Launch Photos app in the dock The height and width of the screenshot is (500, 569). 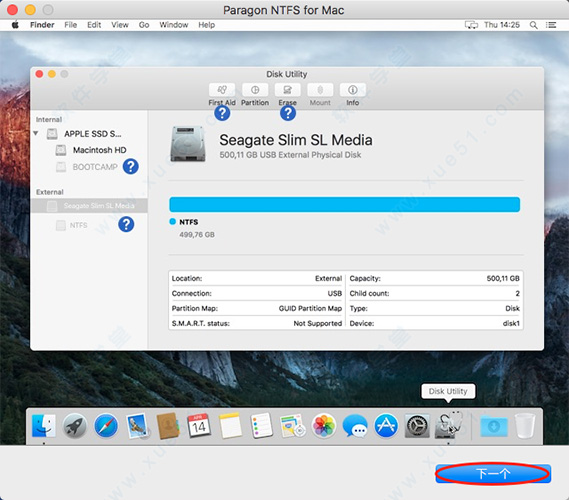tap(324, 426)
